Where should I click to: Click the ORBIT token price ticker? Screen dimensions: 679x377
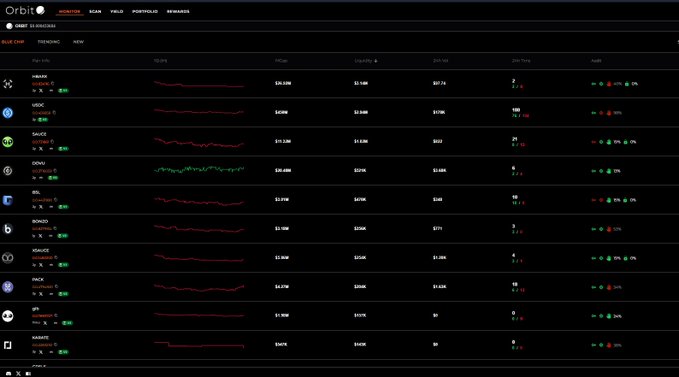click(x=31, y=26)
